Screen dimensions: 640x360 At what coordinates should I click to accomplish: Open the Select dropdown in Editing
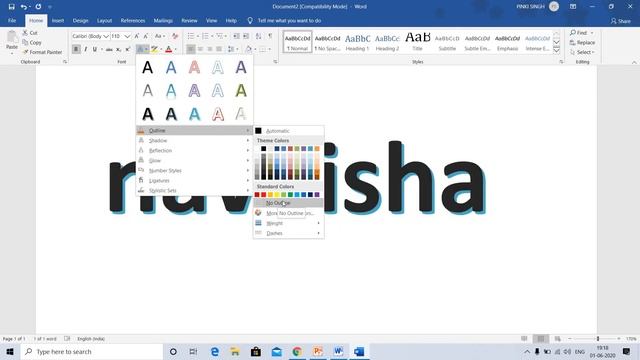[582, 52]
